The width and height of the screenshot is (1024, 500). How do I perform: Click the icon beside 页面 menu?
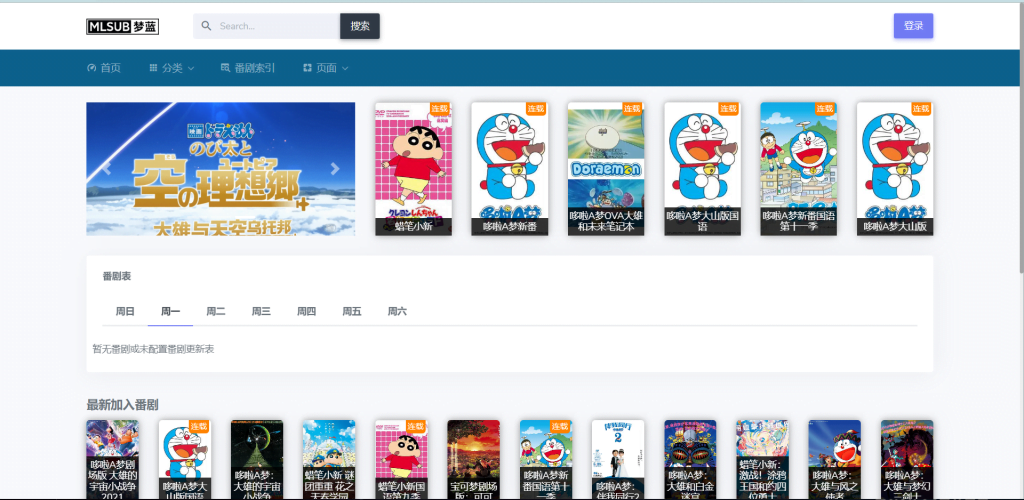[308, 68]
